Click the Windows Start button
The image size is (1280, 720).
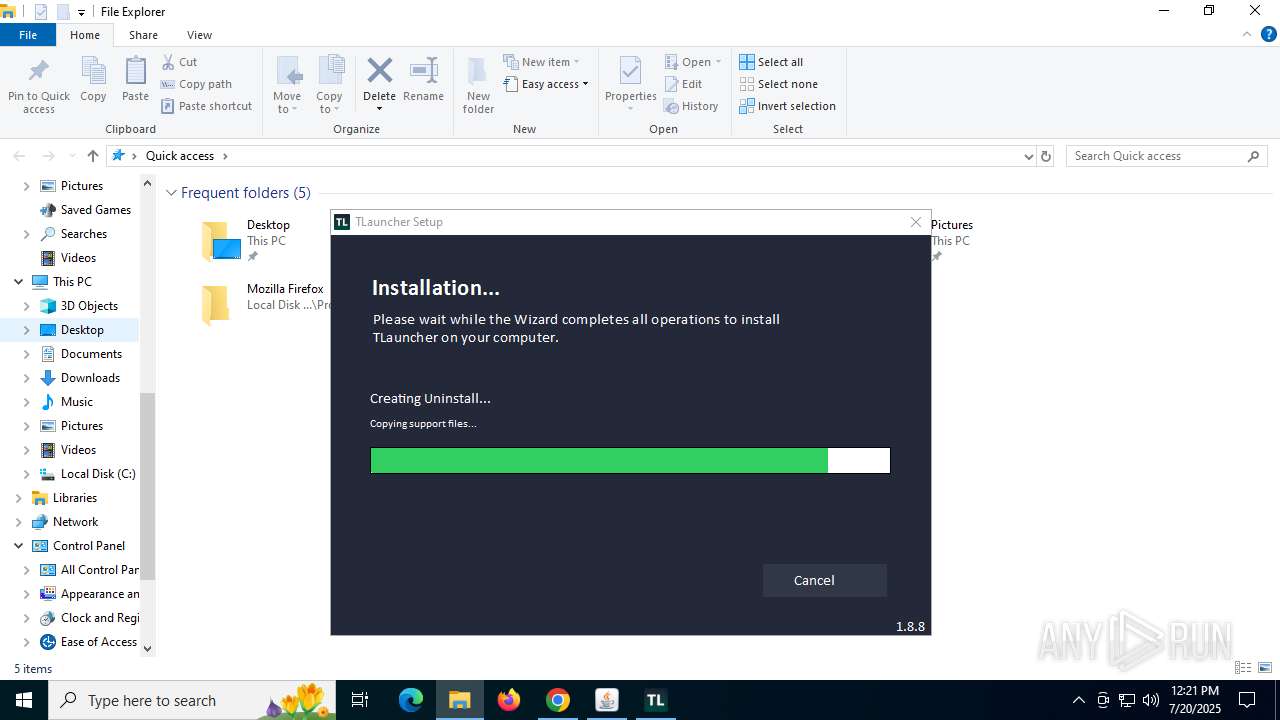tap(24, 700)
